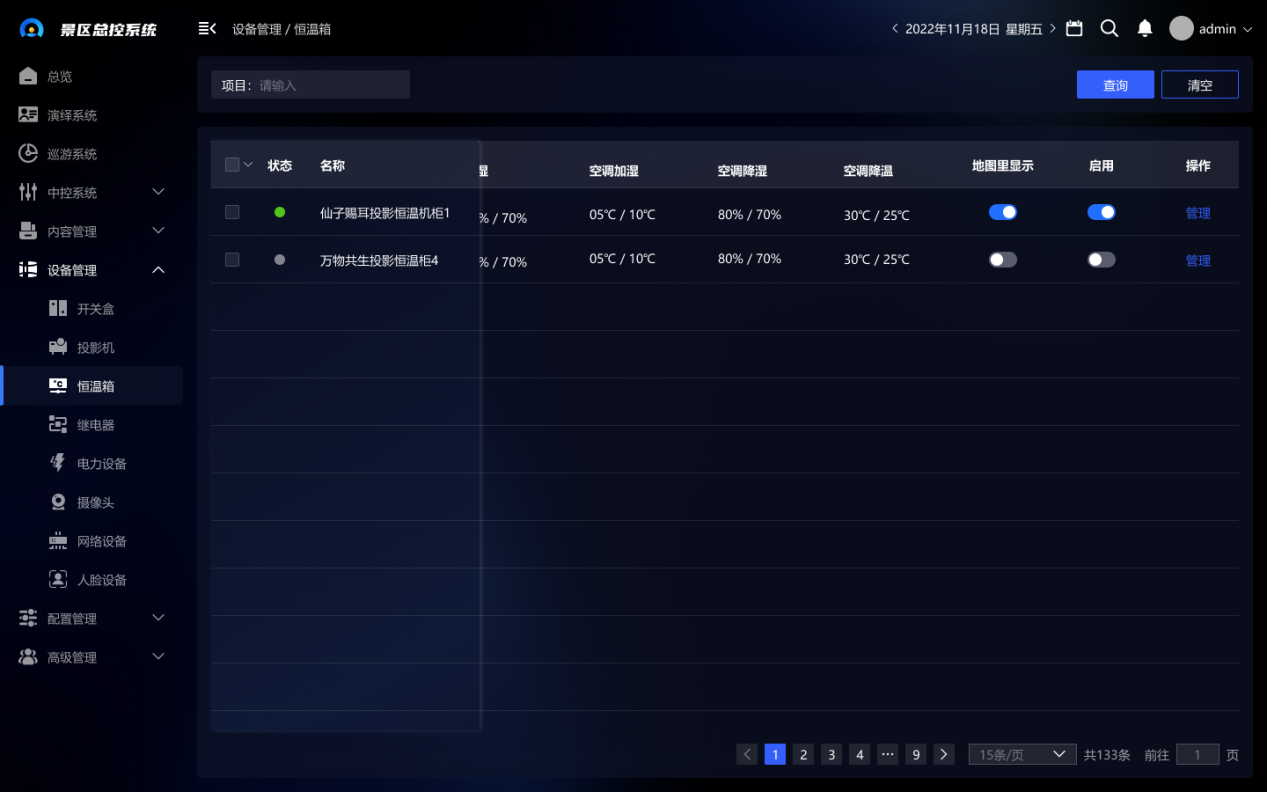Go to 总览 in the sidebar

[60, 77]
